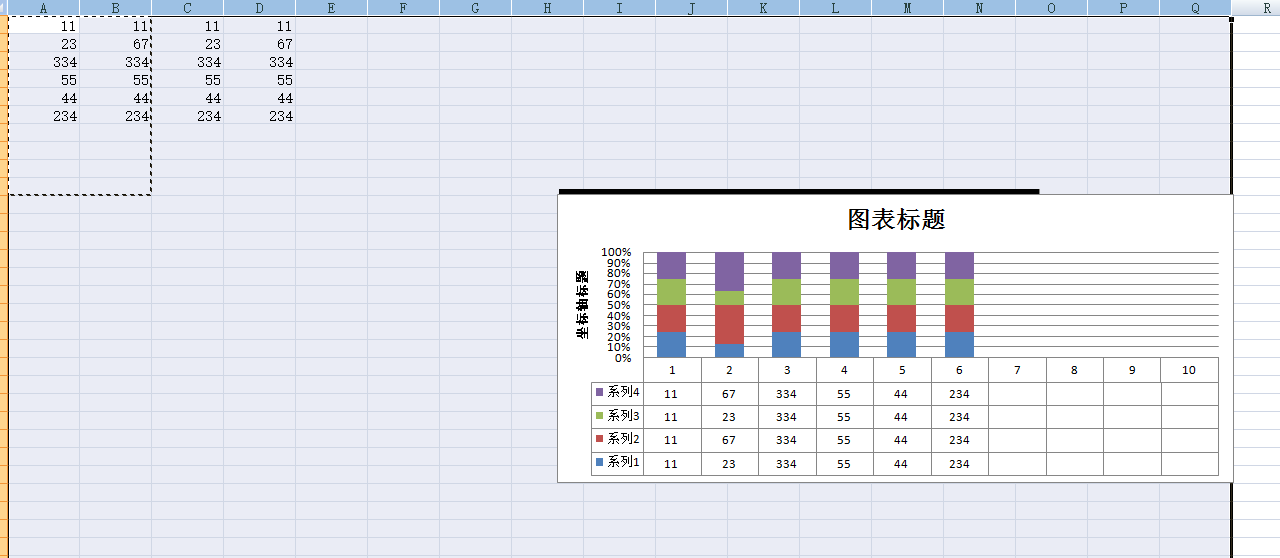Select column A header
Viewport: 1280px width, 558px height.
(44, 8)
